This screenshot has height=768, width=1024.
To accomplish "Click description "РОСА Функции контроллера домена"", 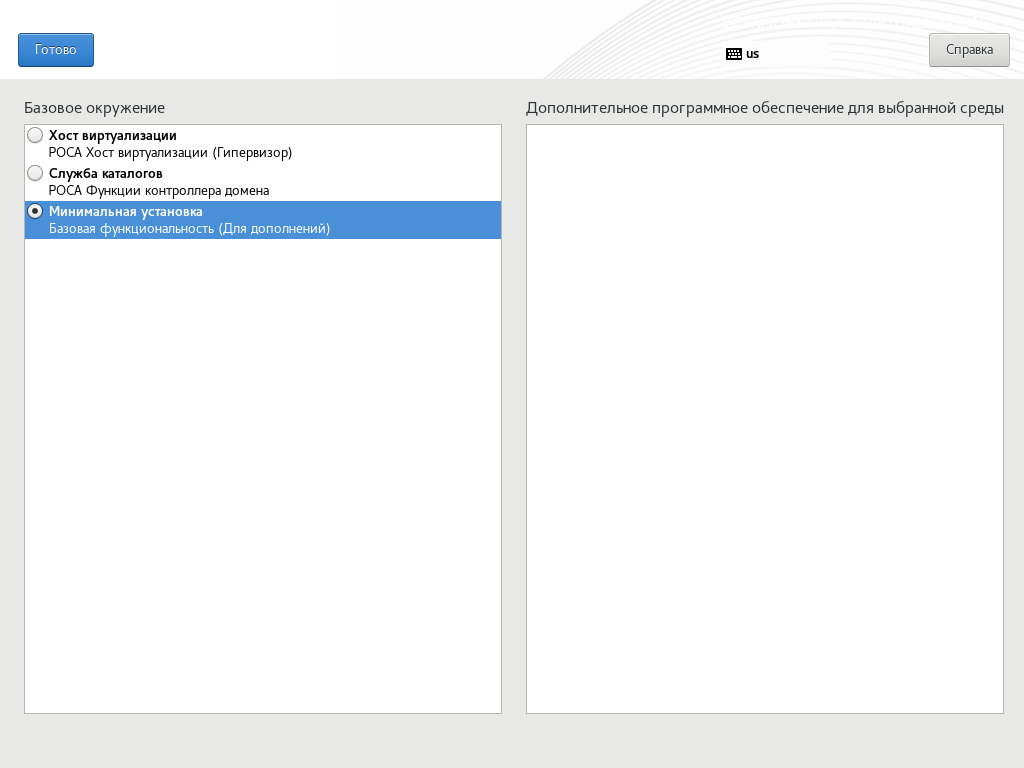I will [159, 190].
